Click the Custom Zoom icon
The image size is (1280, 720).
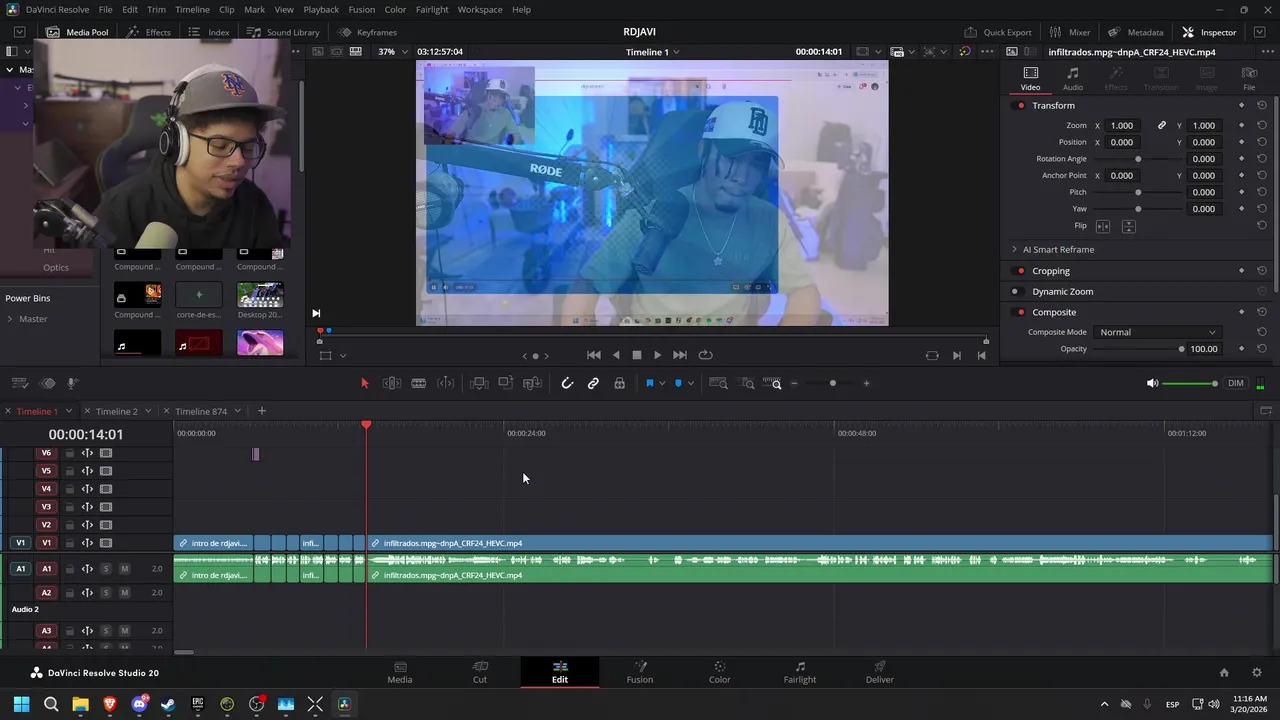click(x=773, y=383)
